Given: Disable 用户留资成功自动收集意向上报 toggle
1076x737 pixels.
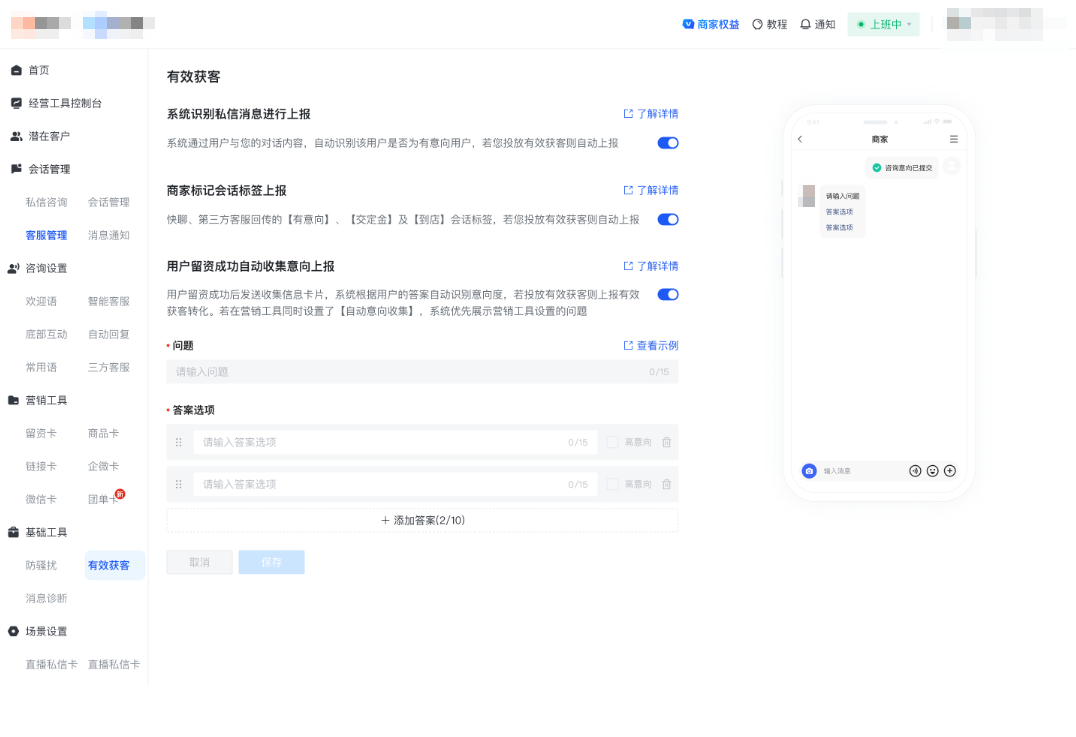Looking at the screenshot, I should (x=667, y=294).
